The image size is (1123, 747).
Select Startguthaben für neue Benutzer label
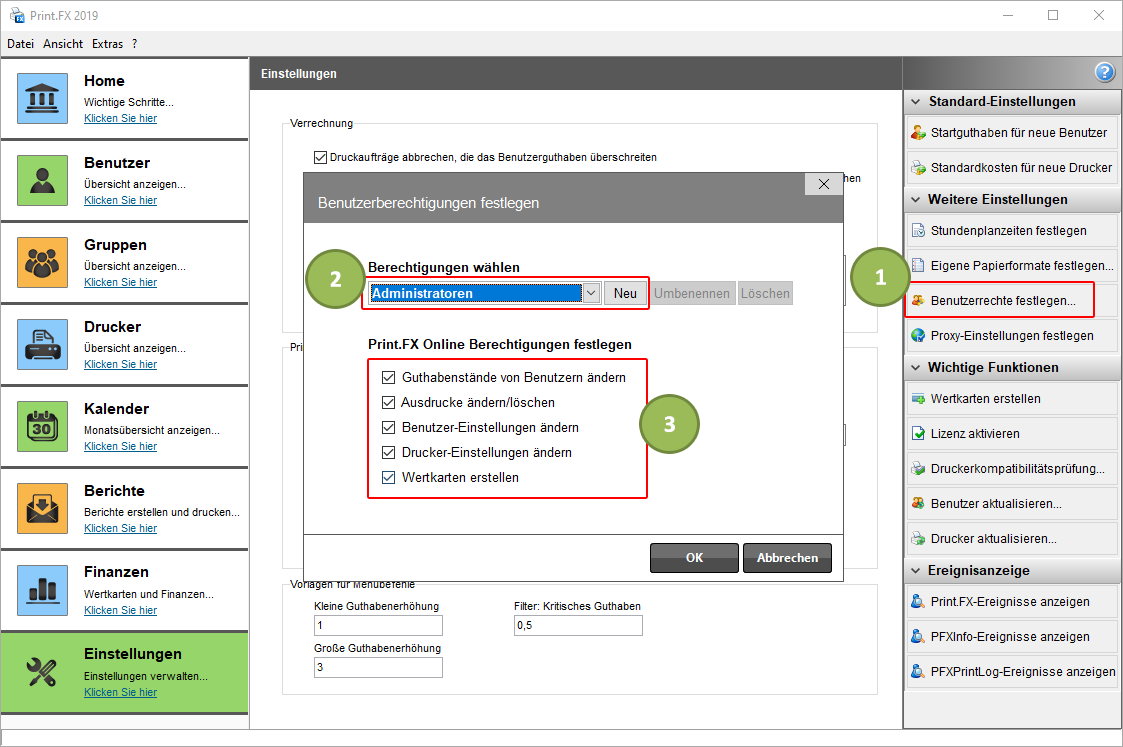[x=1018, y=132]
